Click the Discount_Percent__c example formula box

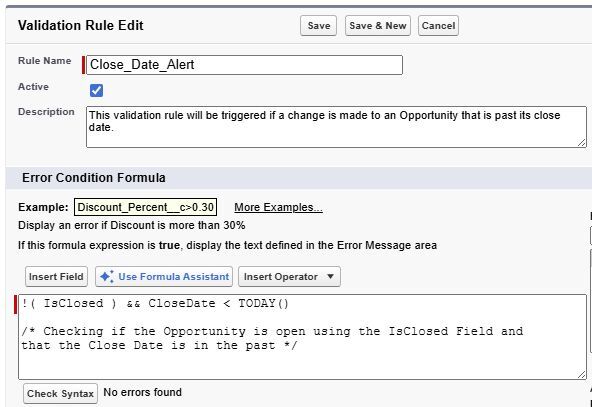coord(145,207)
